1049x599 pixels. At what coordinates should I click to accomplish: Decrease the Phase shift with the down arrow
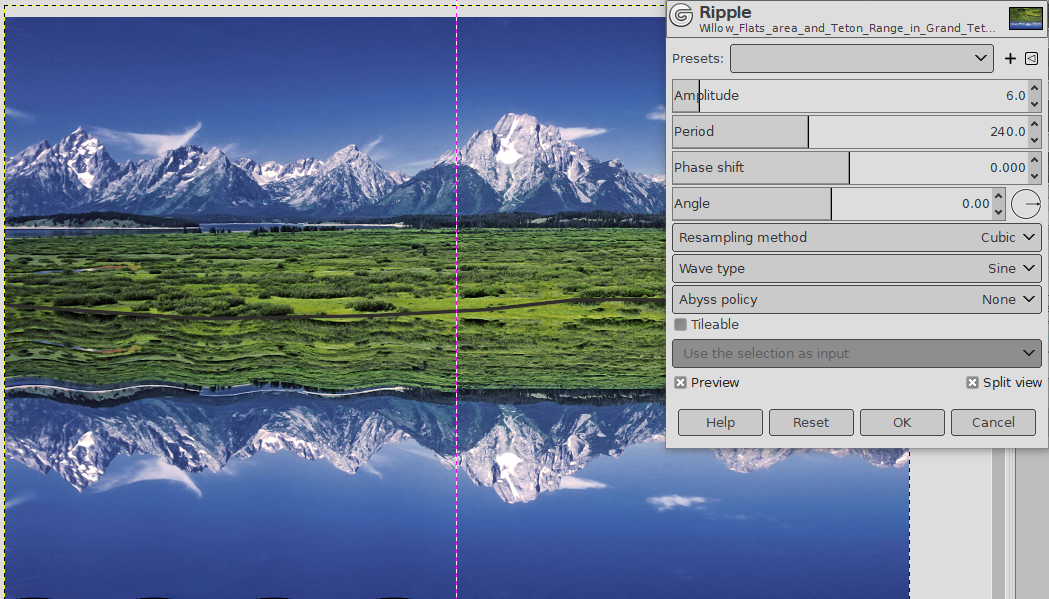(x=1035, y=176)
